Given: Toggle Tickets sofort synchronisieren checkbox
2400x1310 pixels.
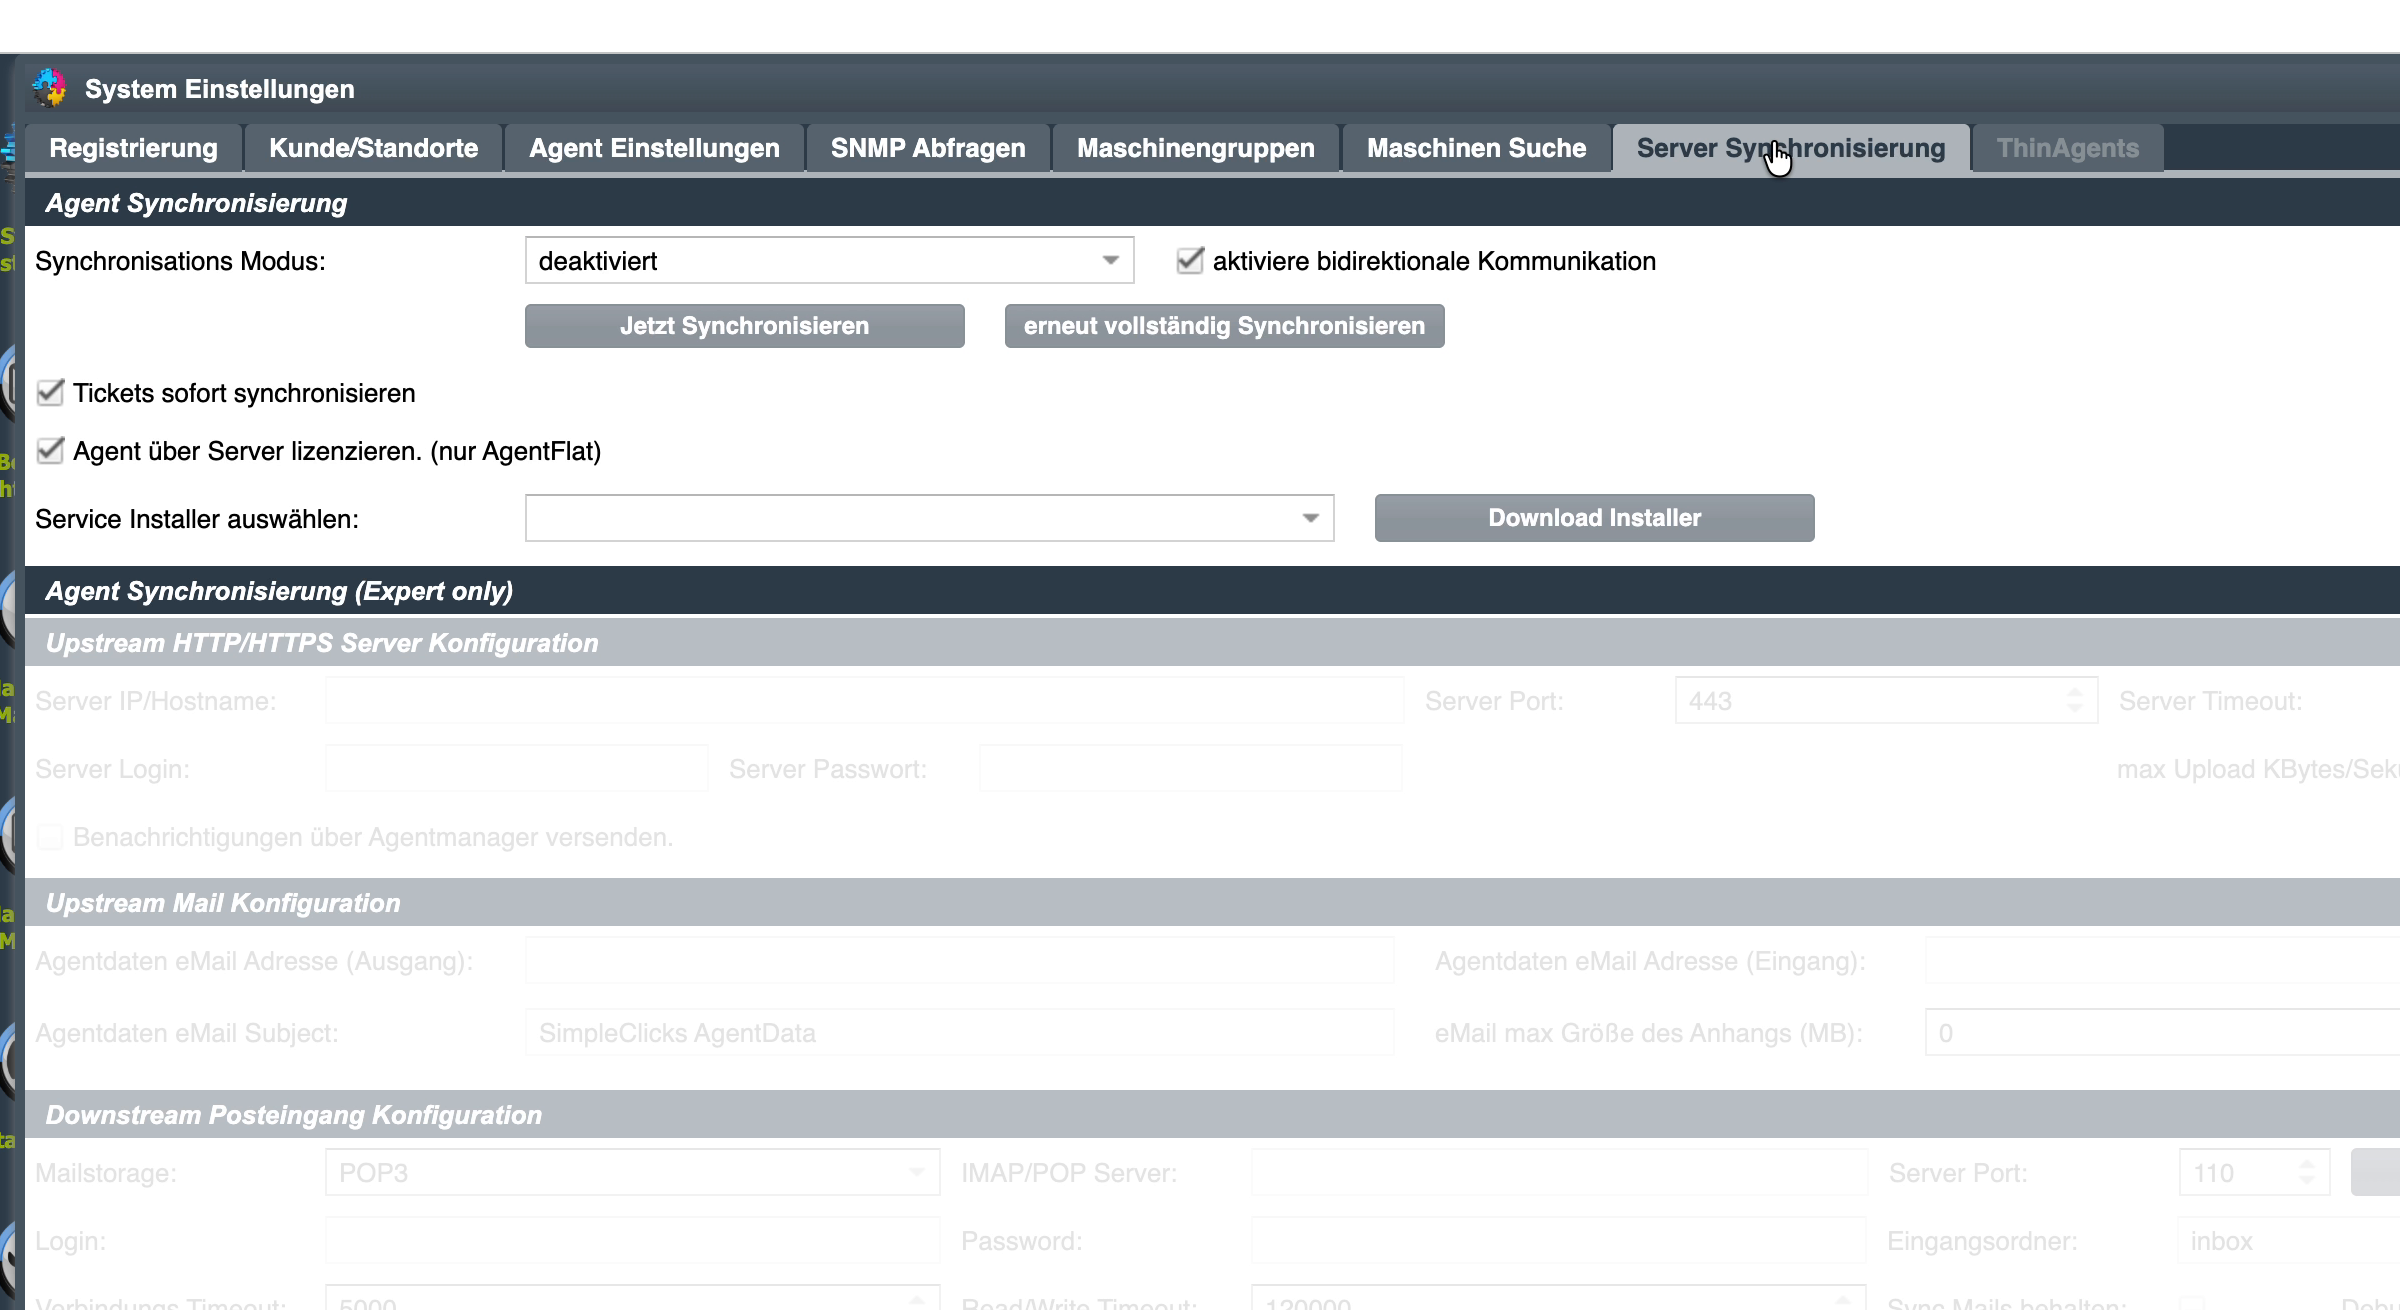Looking at the screenshot, I should [x=50, y=392].
